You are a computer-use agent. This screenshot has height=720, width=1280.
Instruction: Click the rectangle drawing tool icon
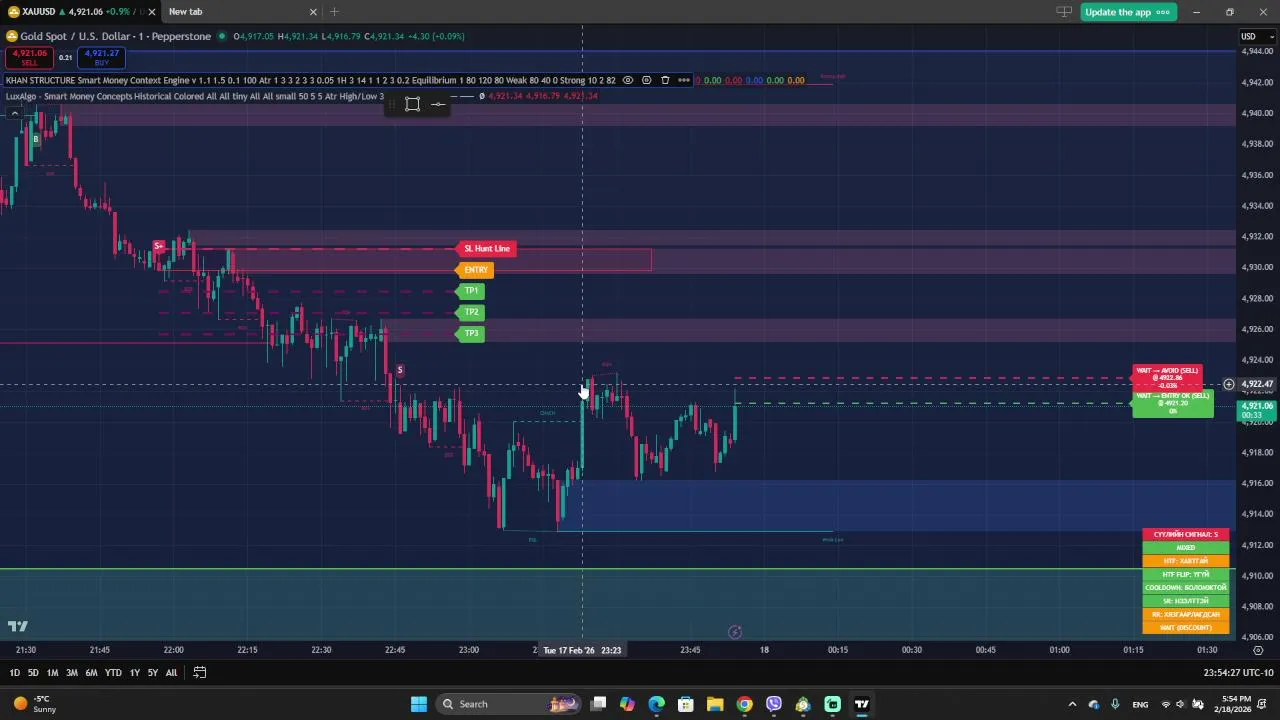[412, 104]
